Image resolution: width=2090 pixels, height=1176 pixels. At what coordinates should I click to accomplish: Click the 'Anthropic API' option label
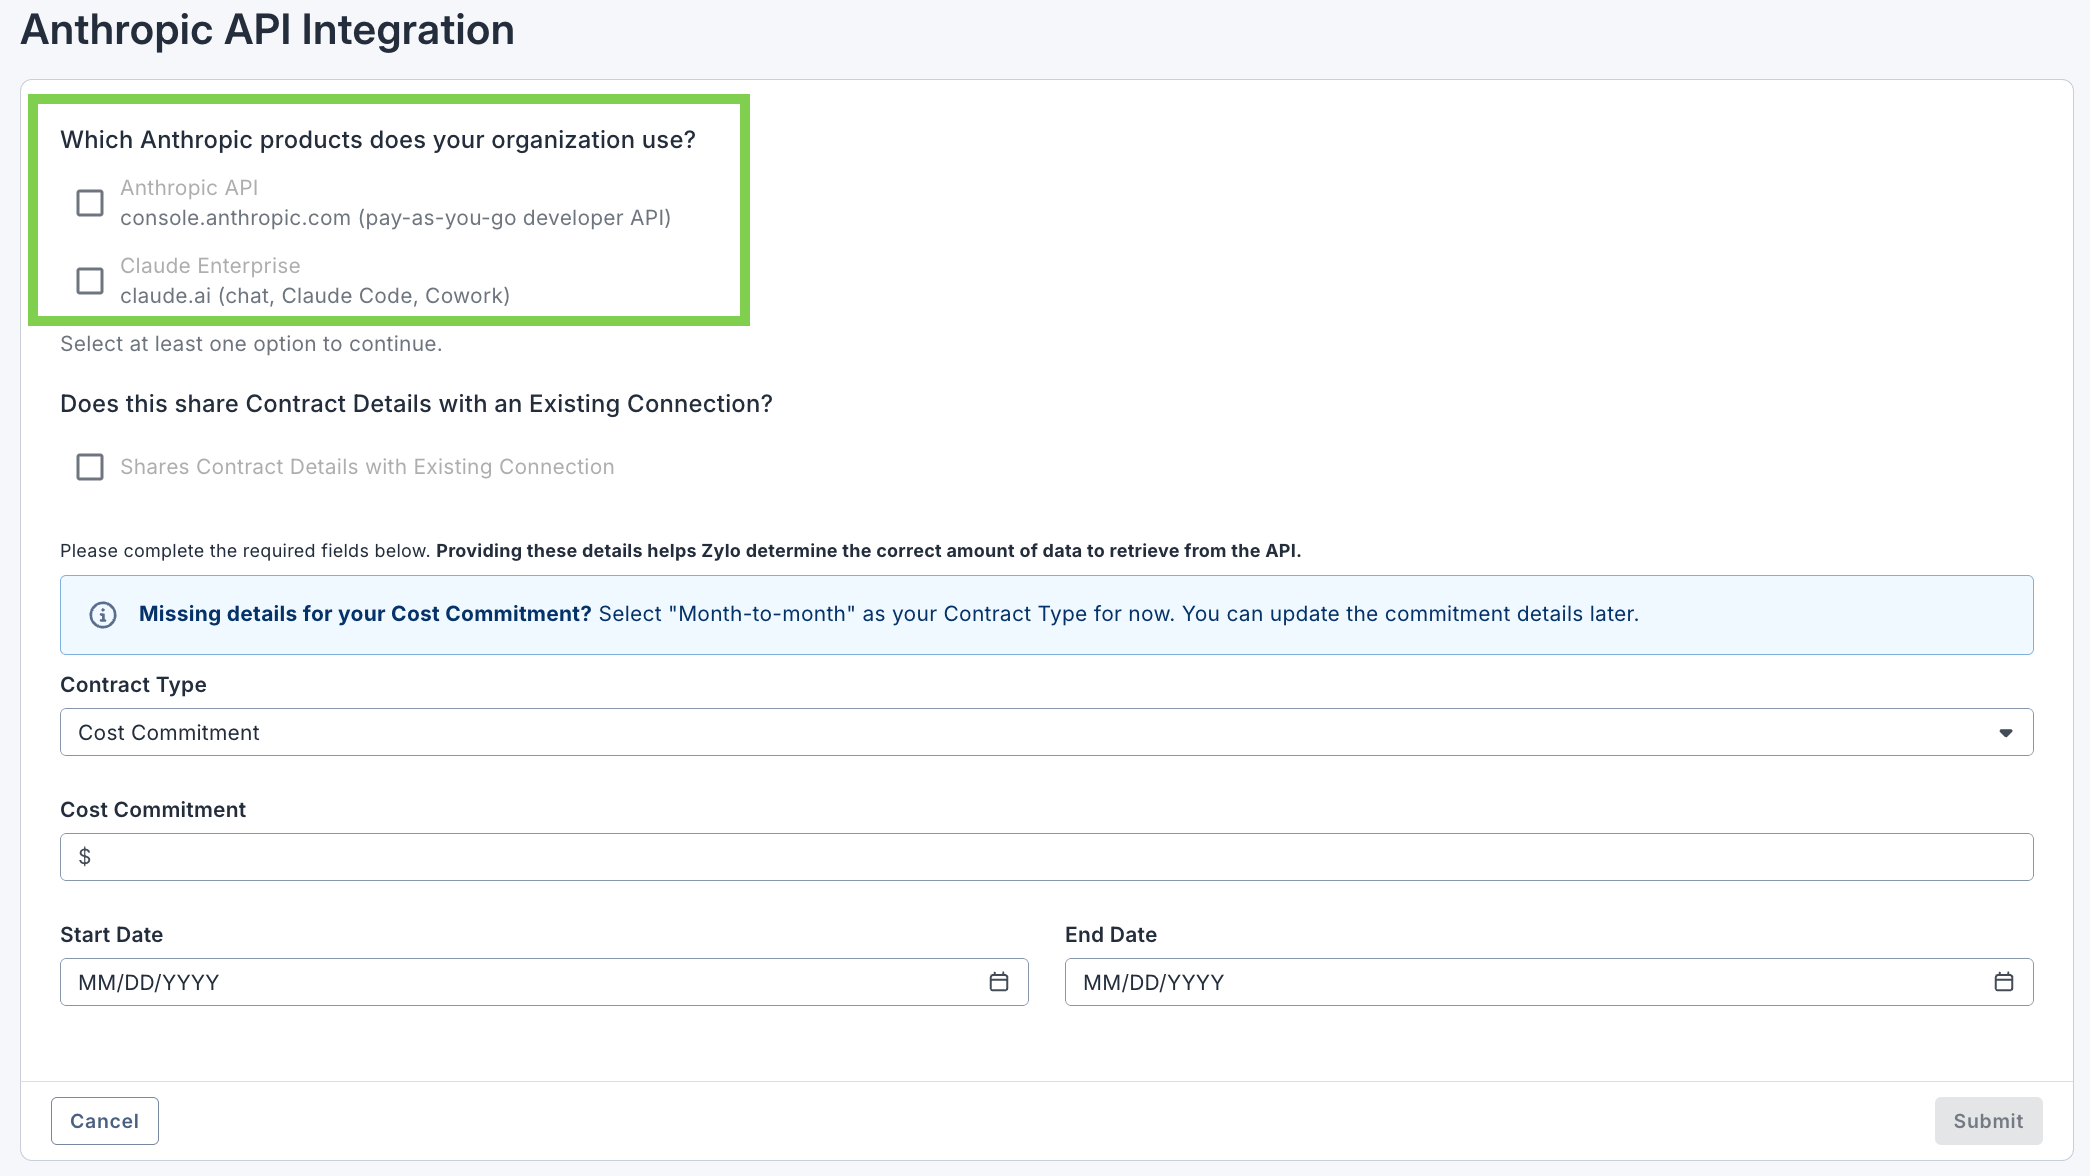[189, 188]
